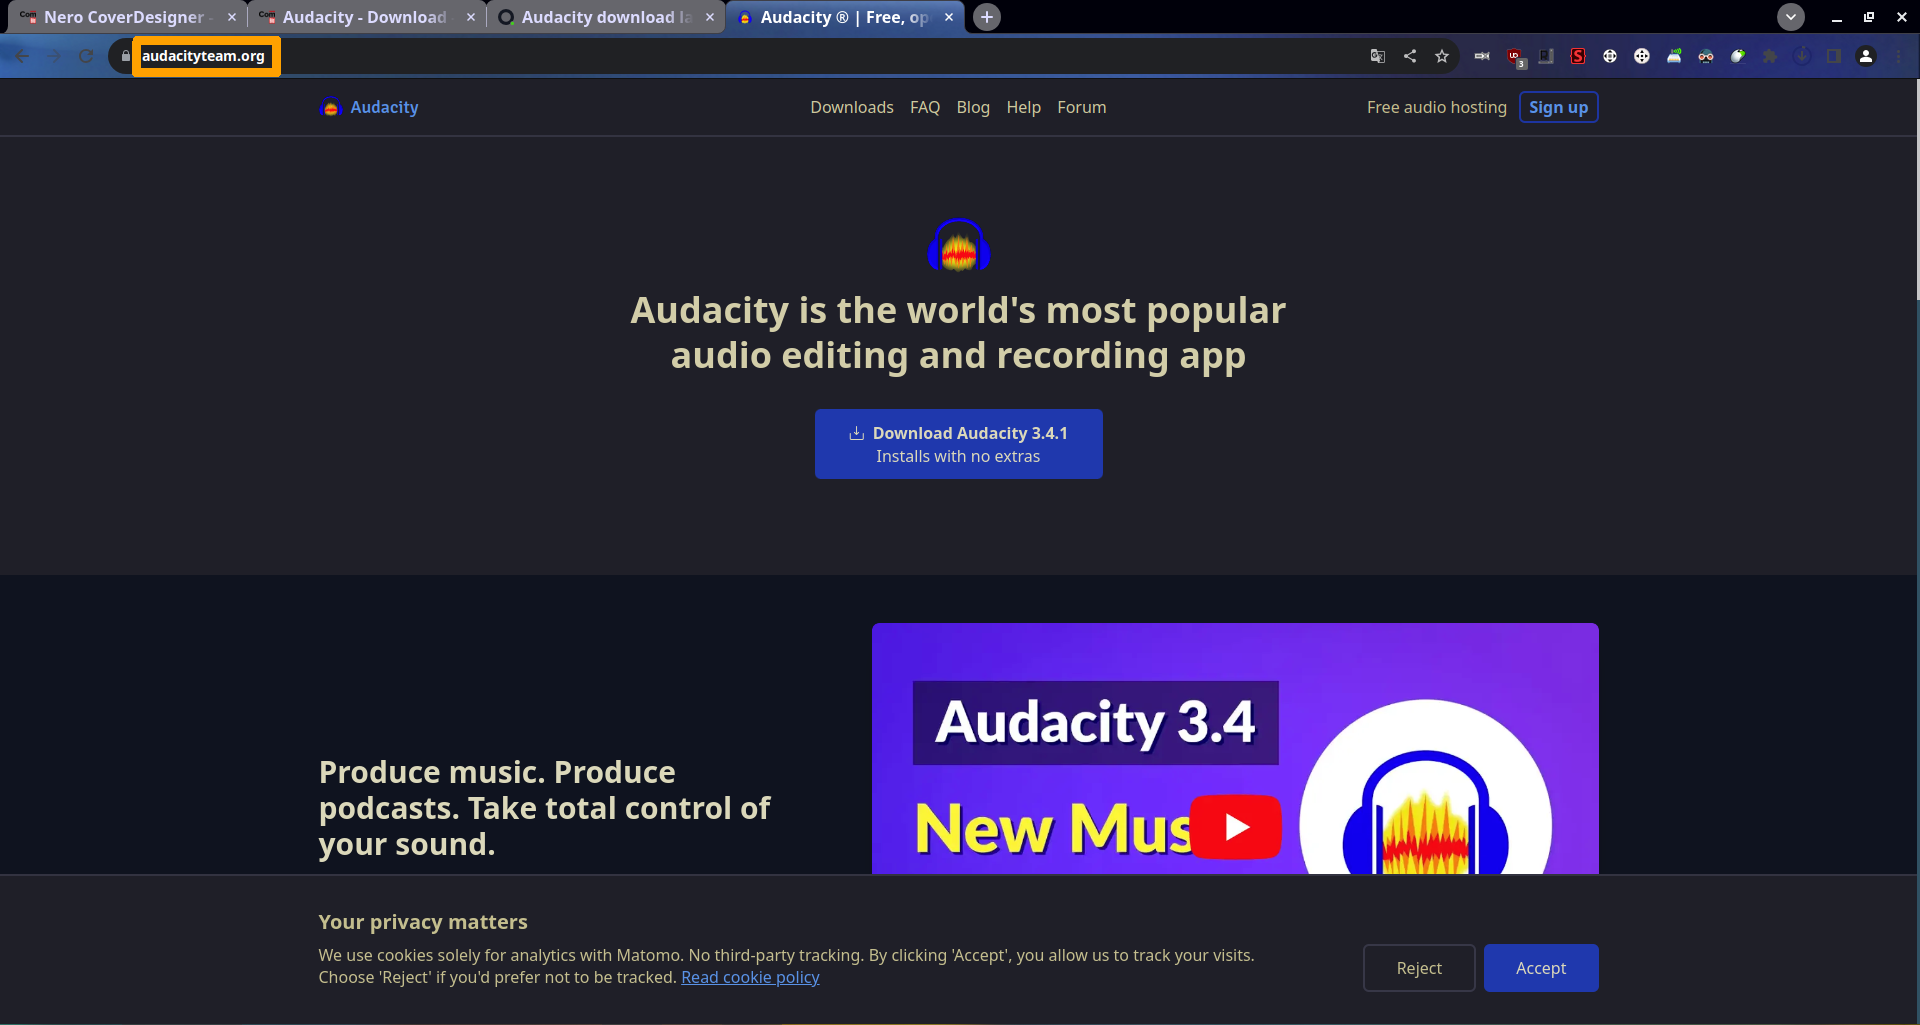Open the Help nav link
The width and height of the screenshot is (1920, 1025).
(1024, 107)
